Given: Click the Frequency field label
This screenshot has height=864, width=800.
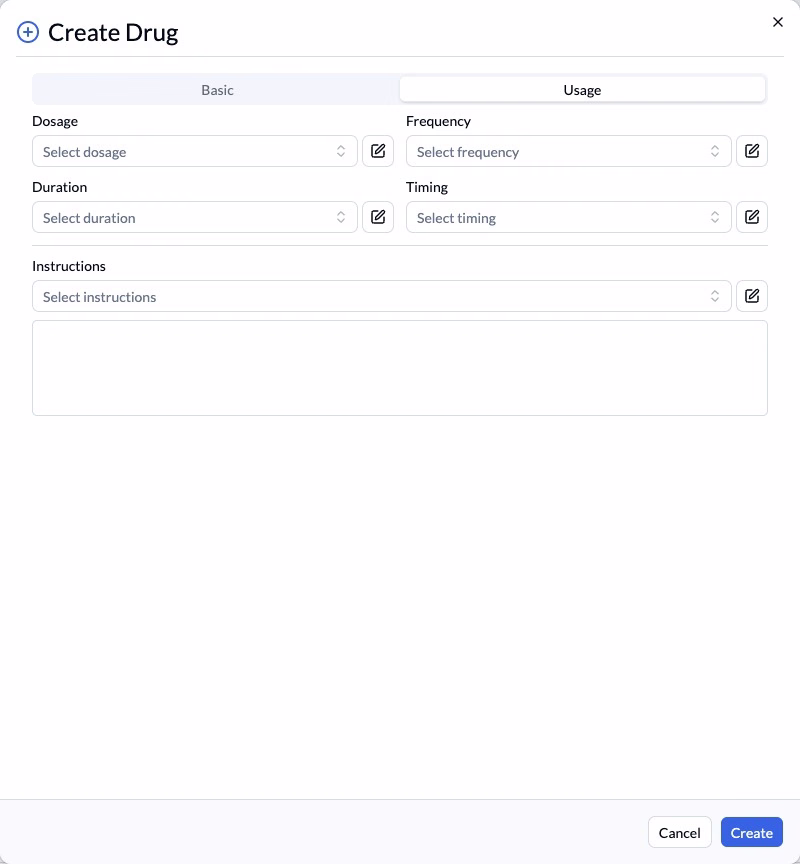Looking at the screenshot, I should (x=438, y=121).
